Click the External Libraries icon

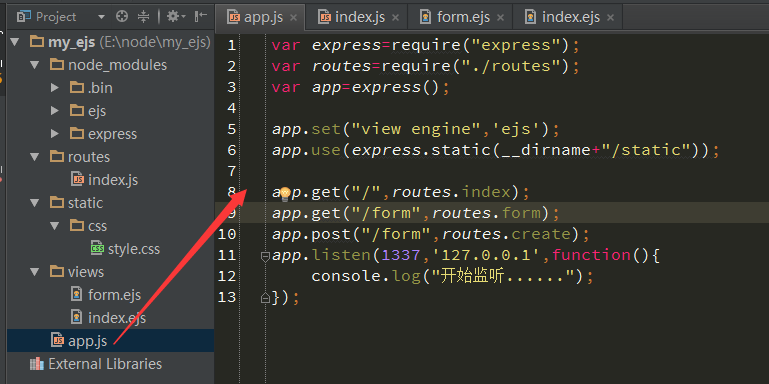(37, 363)
